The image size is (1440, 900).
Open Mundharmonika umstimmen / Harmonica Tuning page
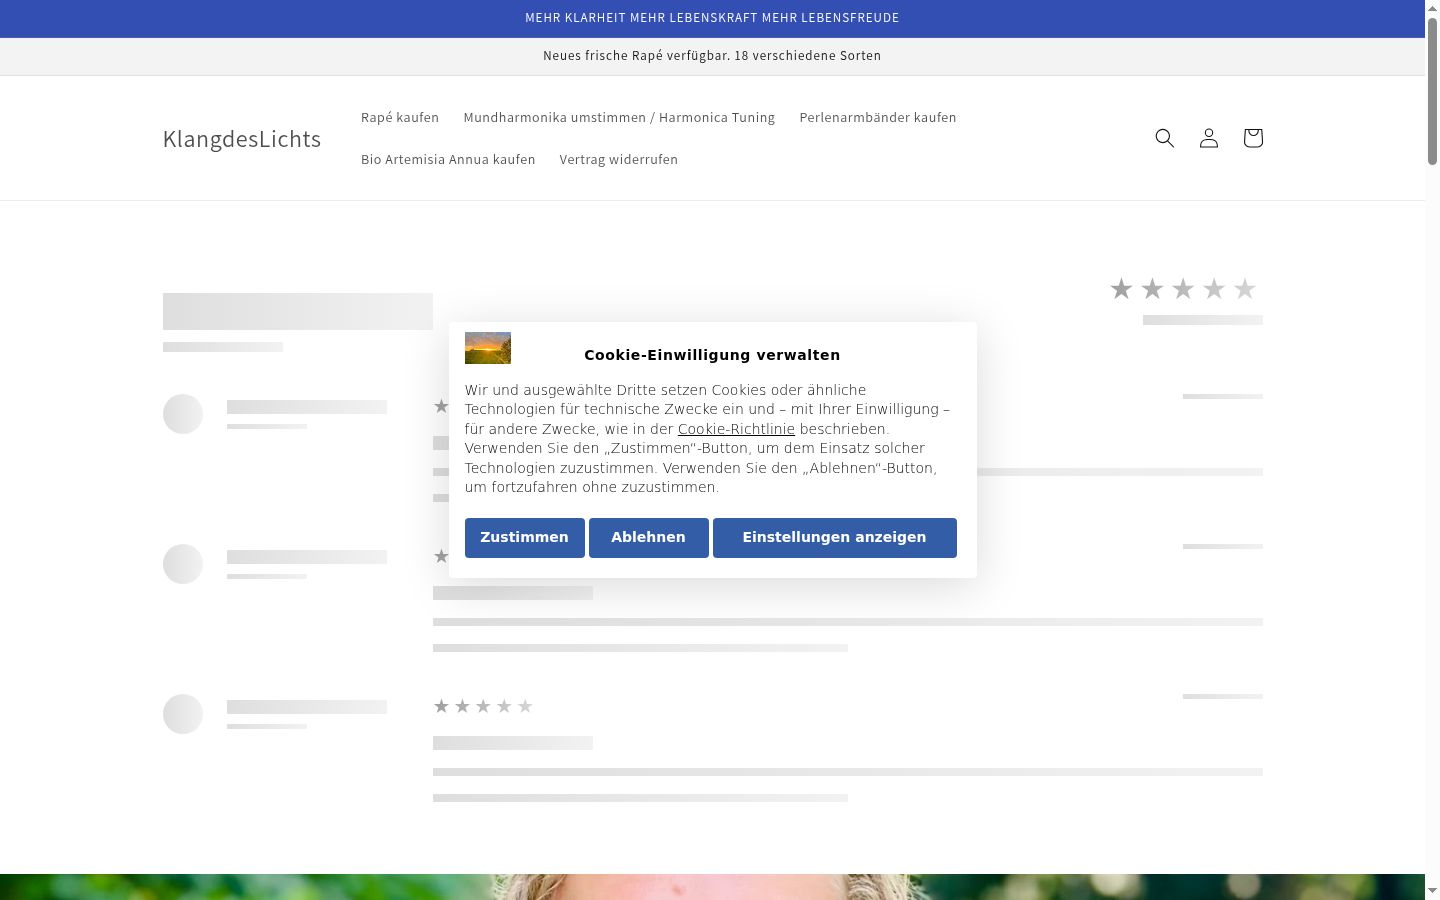619,117
